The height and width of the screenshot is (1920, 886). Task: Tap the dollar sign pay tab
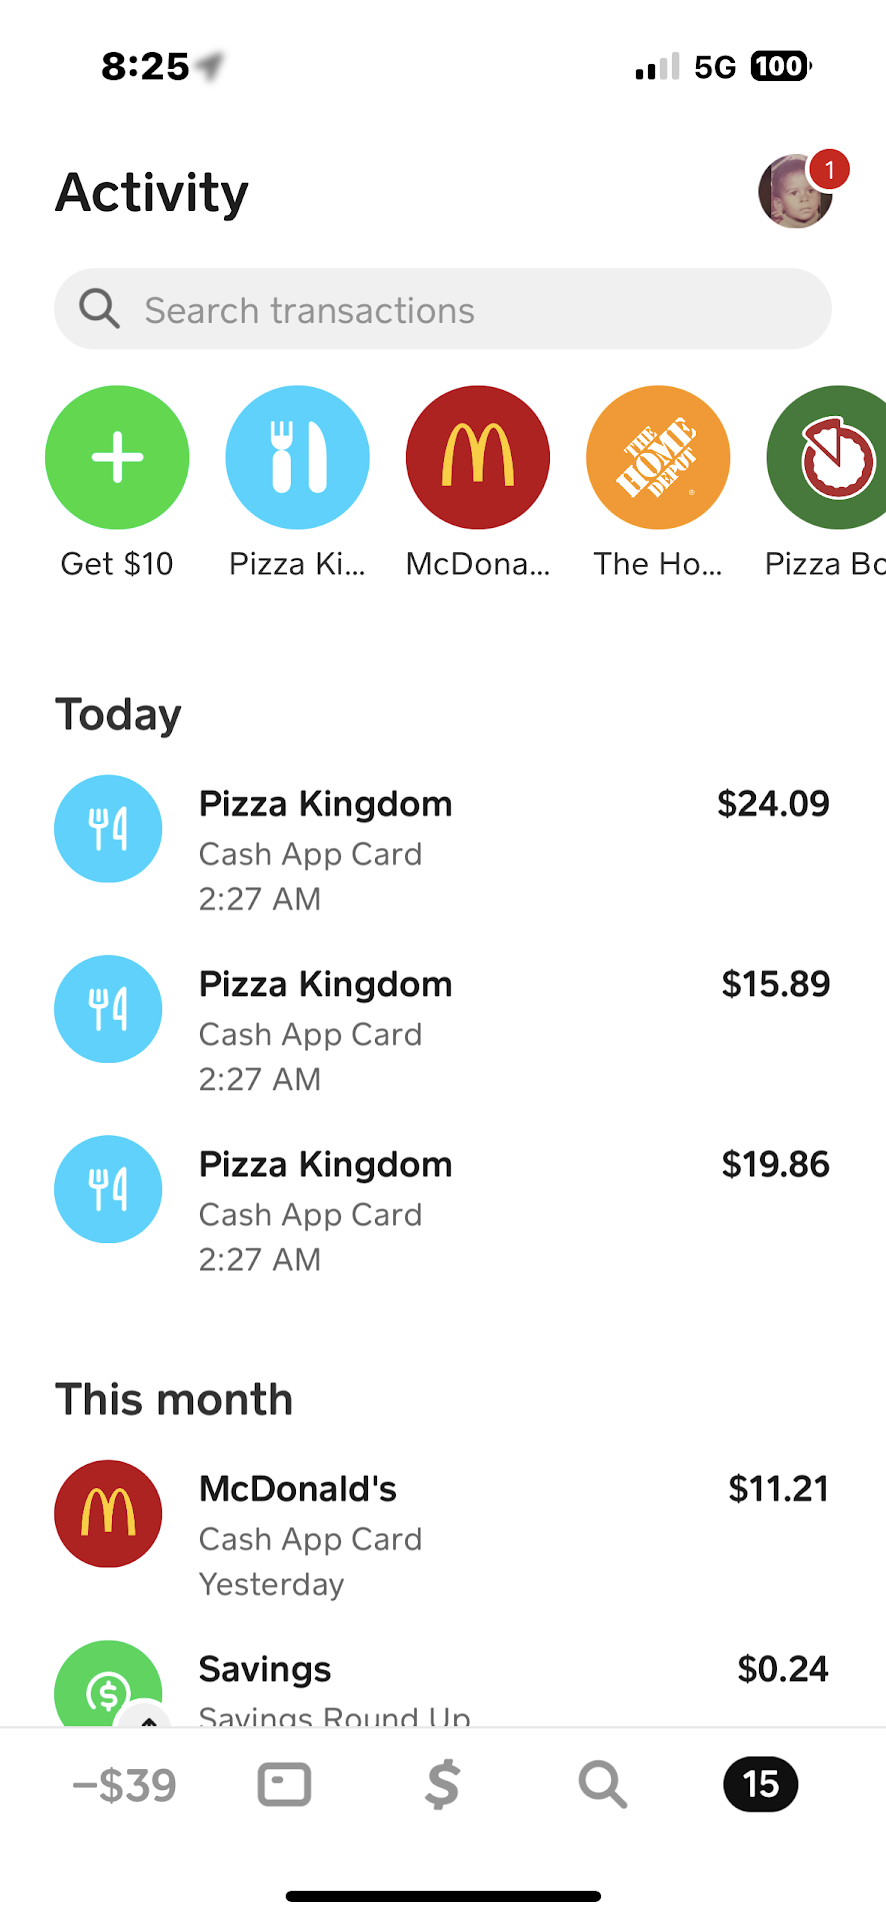click(443, 1785)
